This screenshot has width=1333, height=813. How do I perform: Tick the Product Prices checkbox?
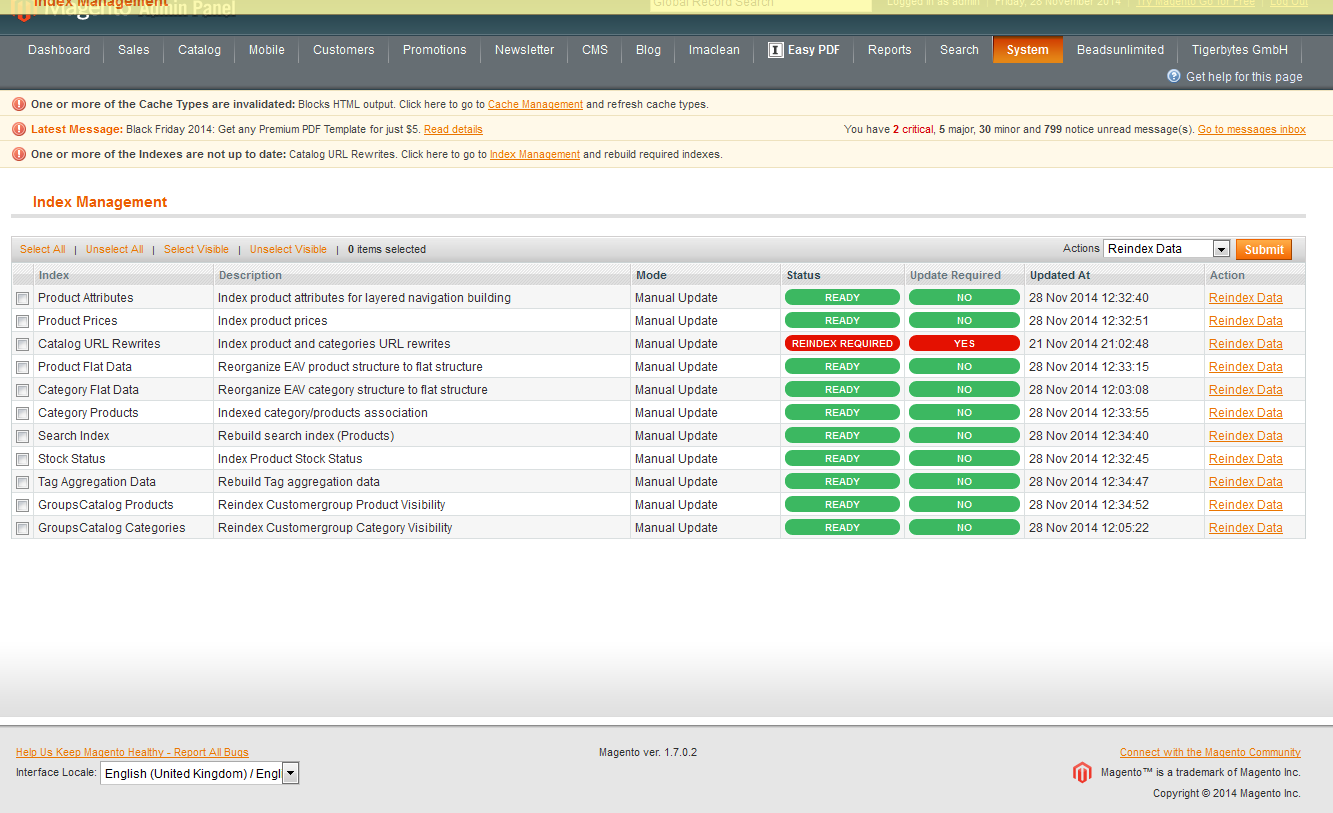point(22,321)
